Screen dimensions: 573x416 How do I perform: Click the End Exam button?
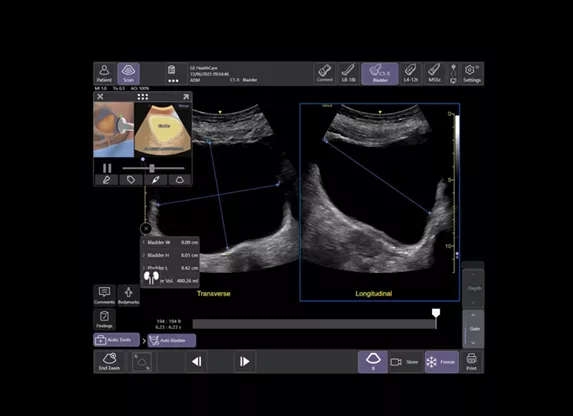[109, 362]
